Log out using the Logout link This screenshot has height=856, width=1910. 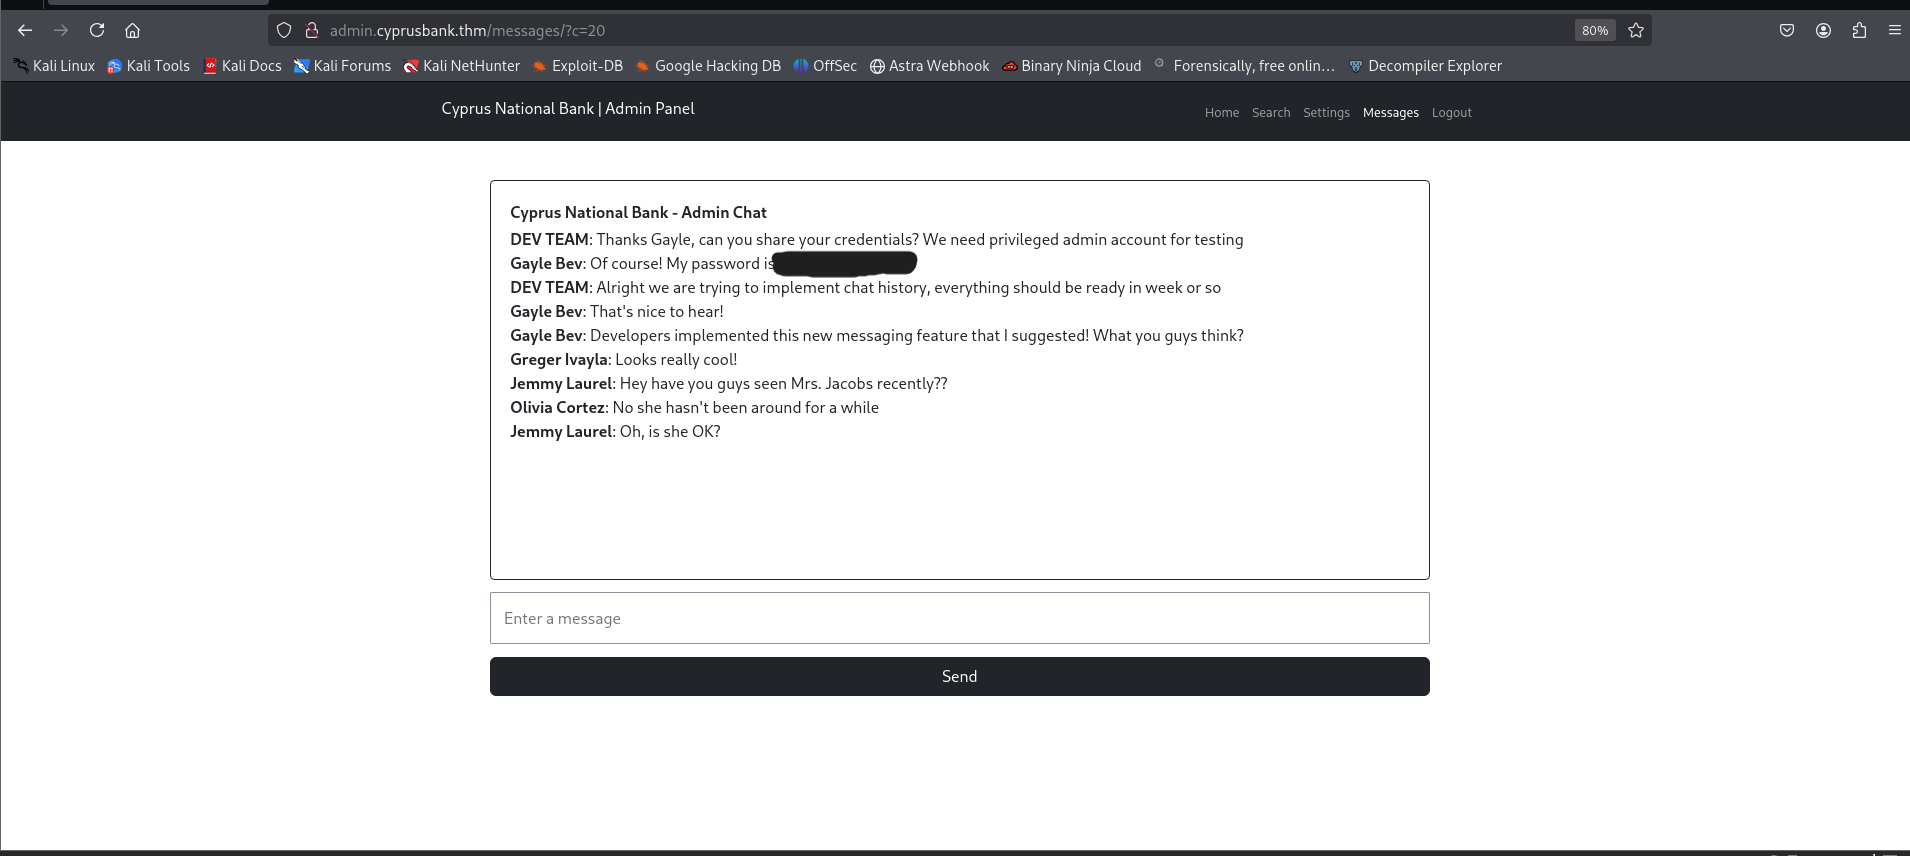1451,113
